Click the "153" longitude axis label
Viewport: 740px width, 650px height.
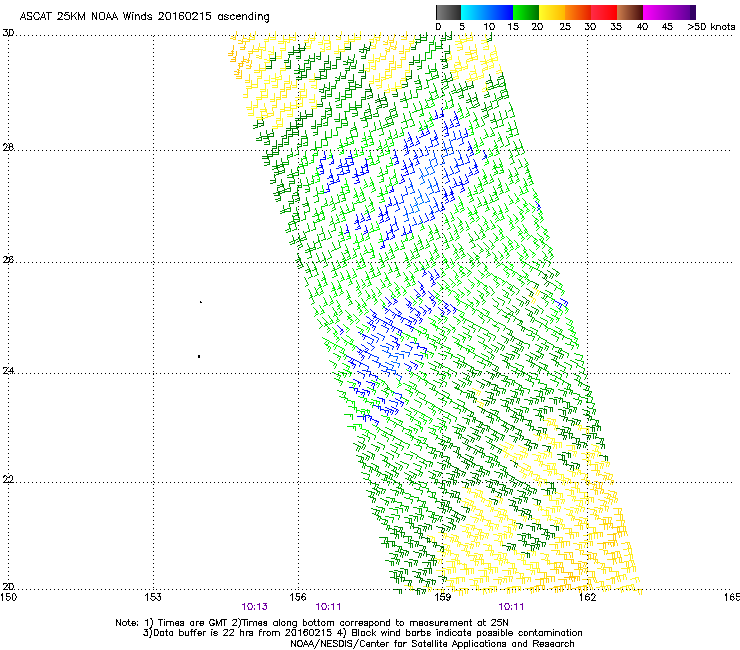153,597
